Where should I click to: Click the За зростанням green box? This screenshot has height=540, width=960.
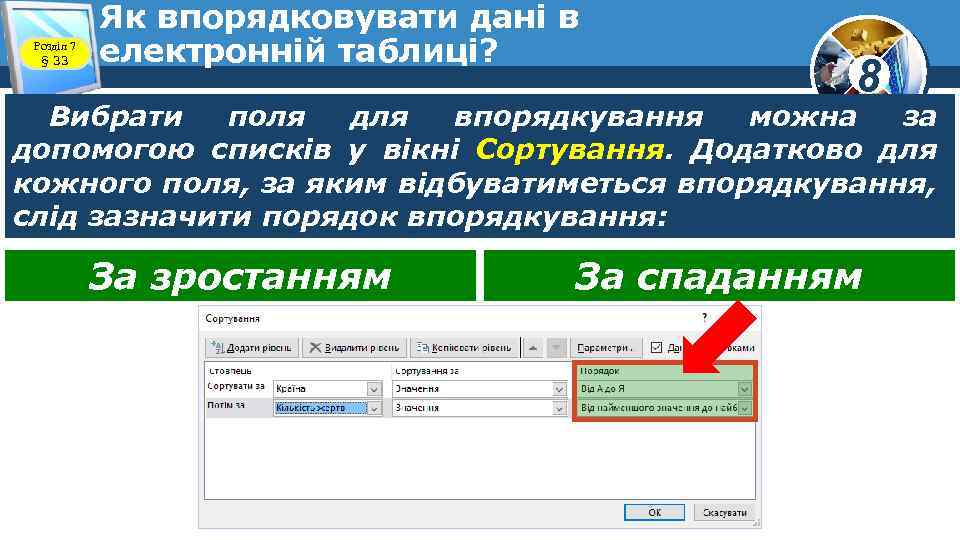pos(240,276)
